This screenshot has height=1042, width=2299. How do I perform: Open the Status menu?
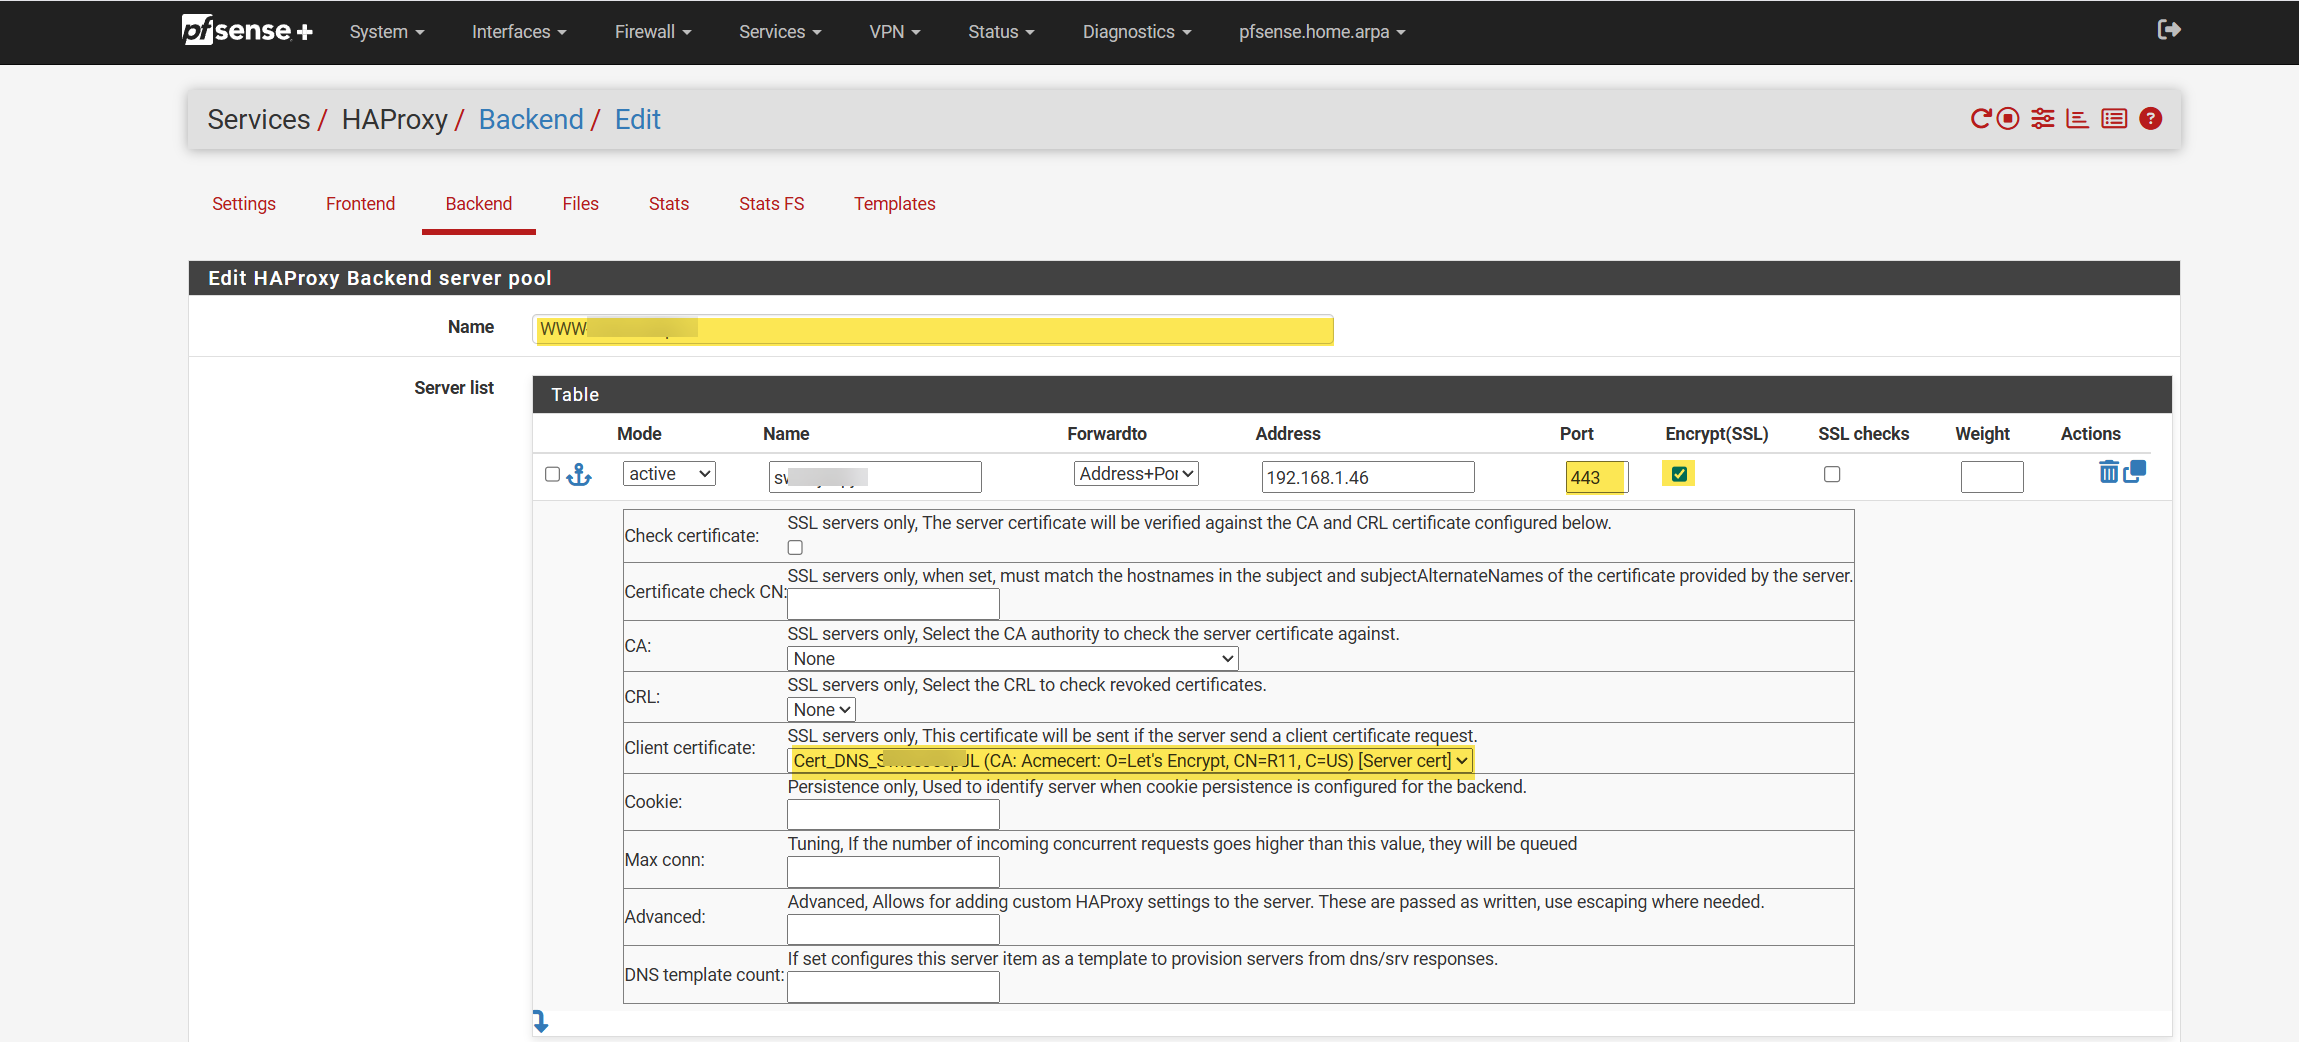coord(1001,32)
